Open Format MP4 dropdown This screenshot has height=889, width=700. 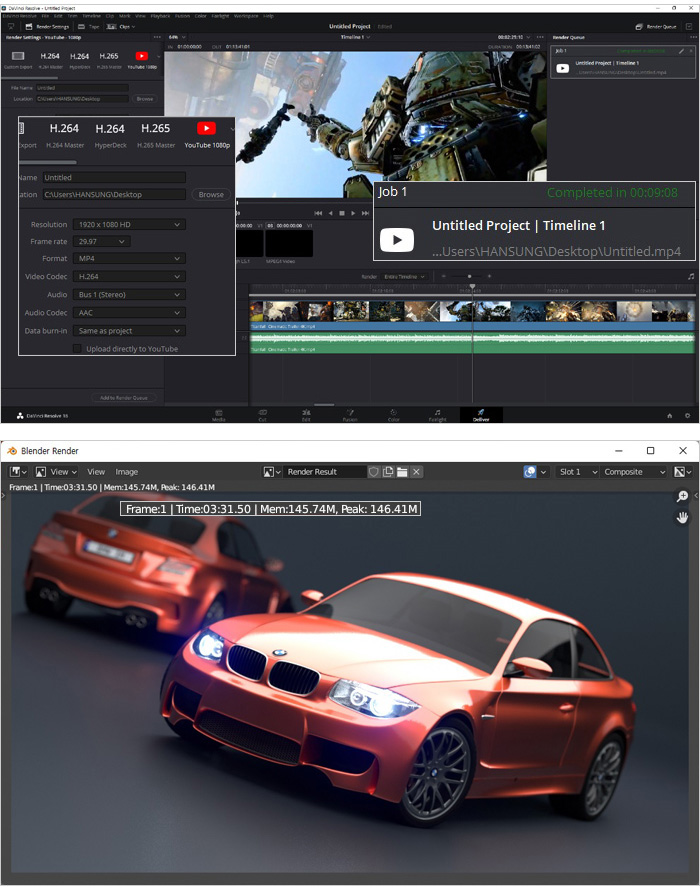point(129,259)
